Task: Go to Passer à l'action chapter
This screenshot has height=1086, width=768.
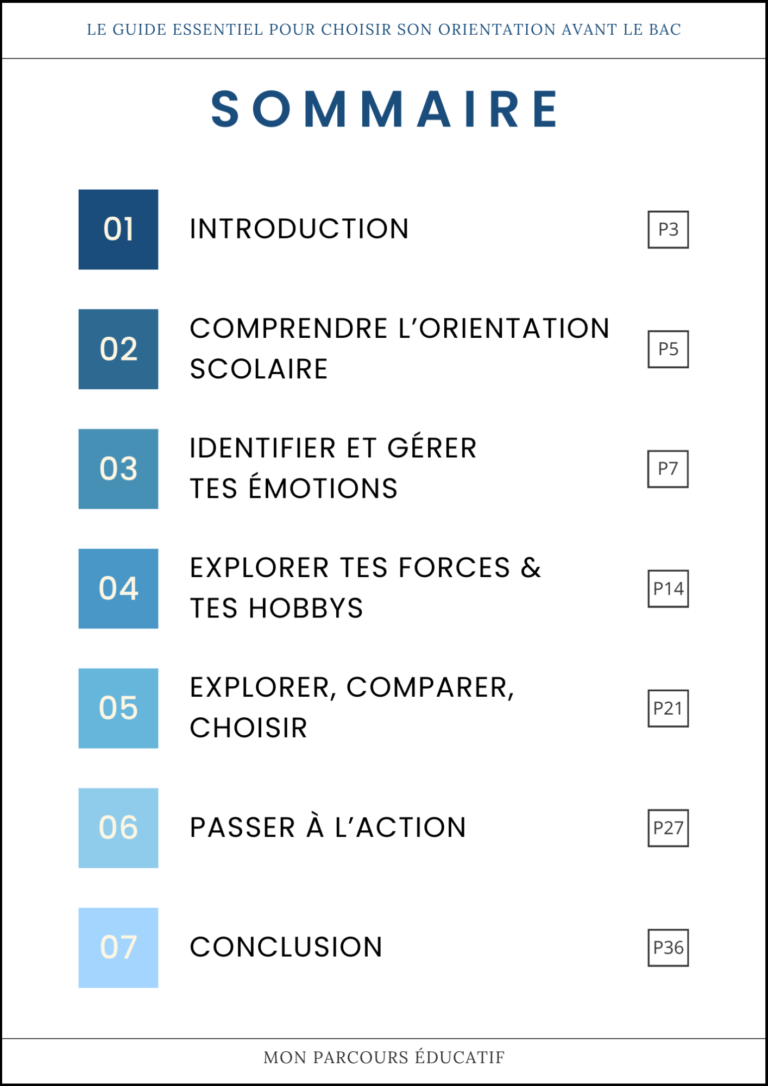Action: [x=328, y=828]
